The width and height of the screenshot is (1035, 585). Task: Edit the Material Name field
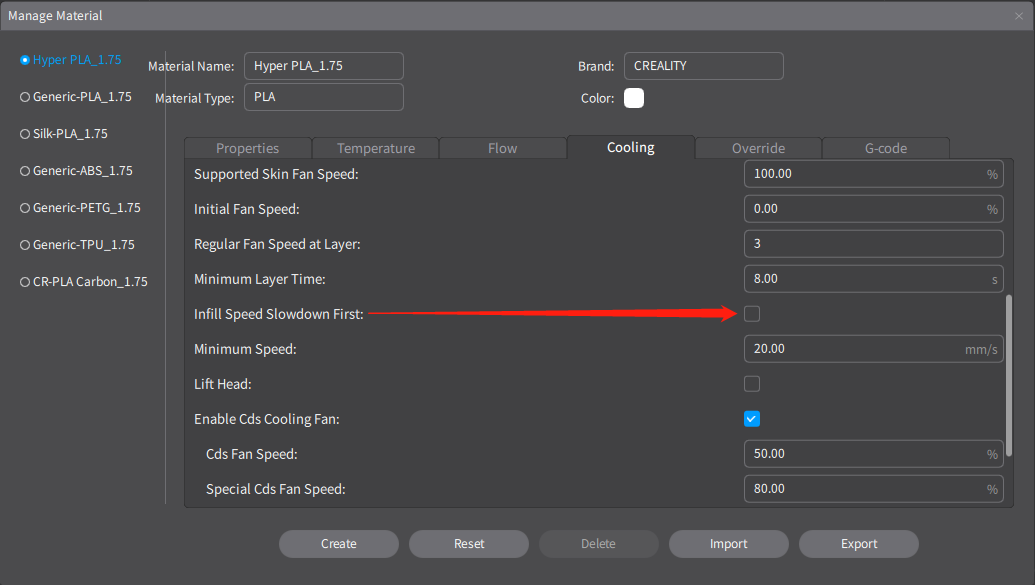coord(323,66)
